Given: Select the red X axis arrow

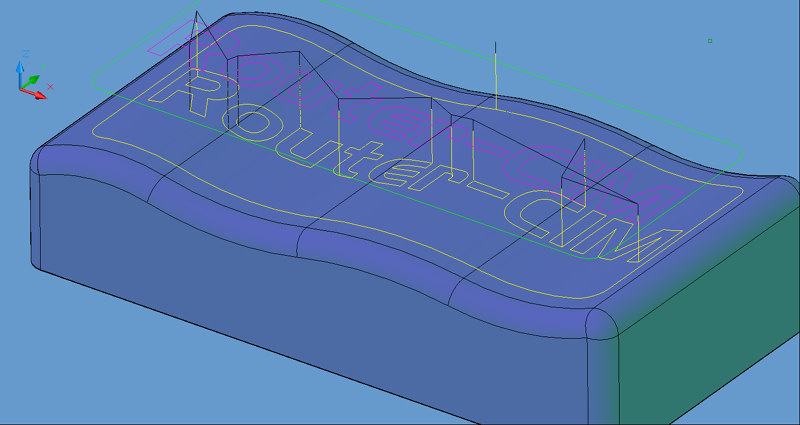Looking at the screenshot, I should click(42, 96).
